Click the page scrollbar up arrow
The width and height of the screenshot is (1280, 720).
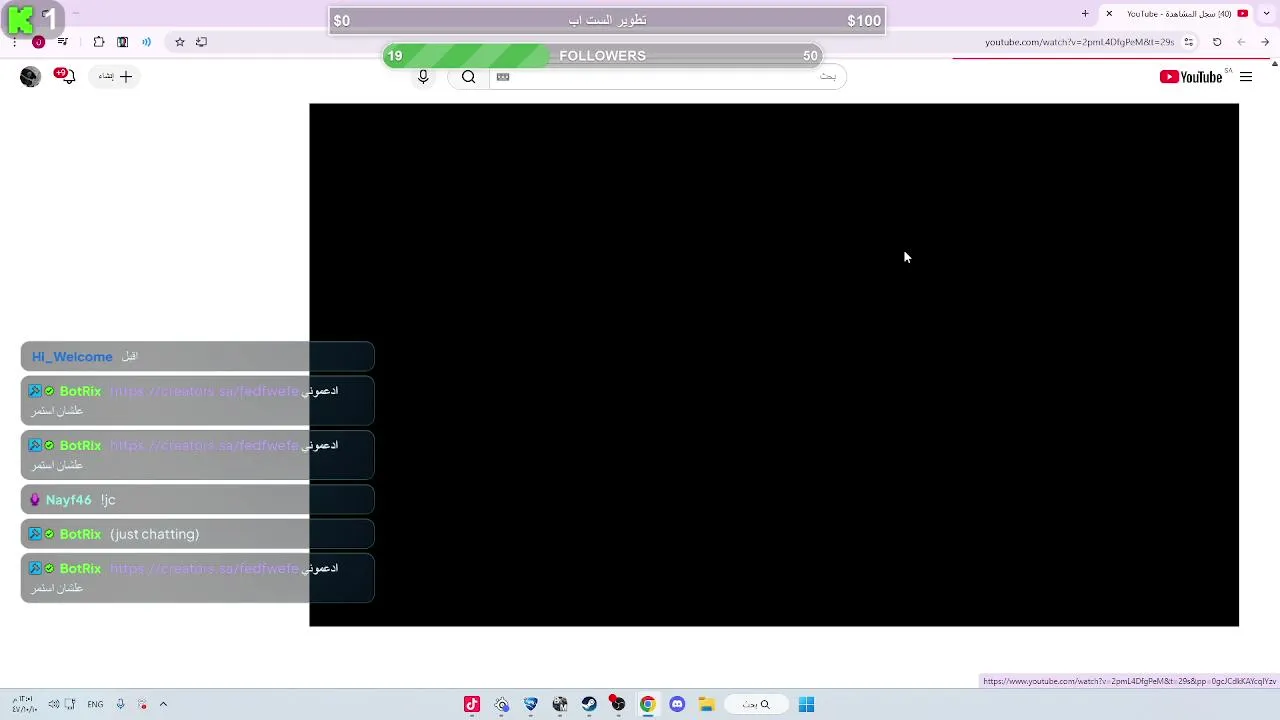click(1274, 63)
